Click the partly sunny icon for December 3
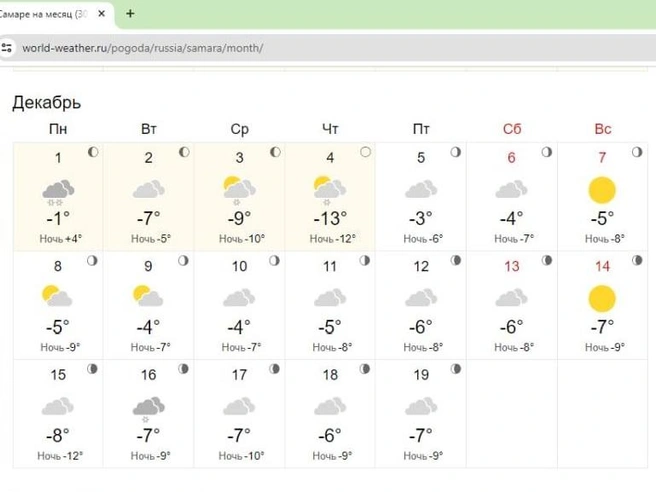This screenshot has width=656, height=492. [x=239, y=190]
